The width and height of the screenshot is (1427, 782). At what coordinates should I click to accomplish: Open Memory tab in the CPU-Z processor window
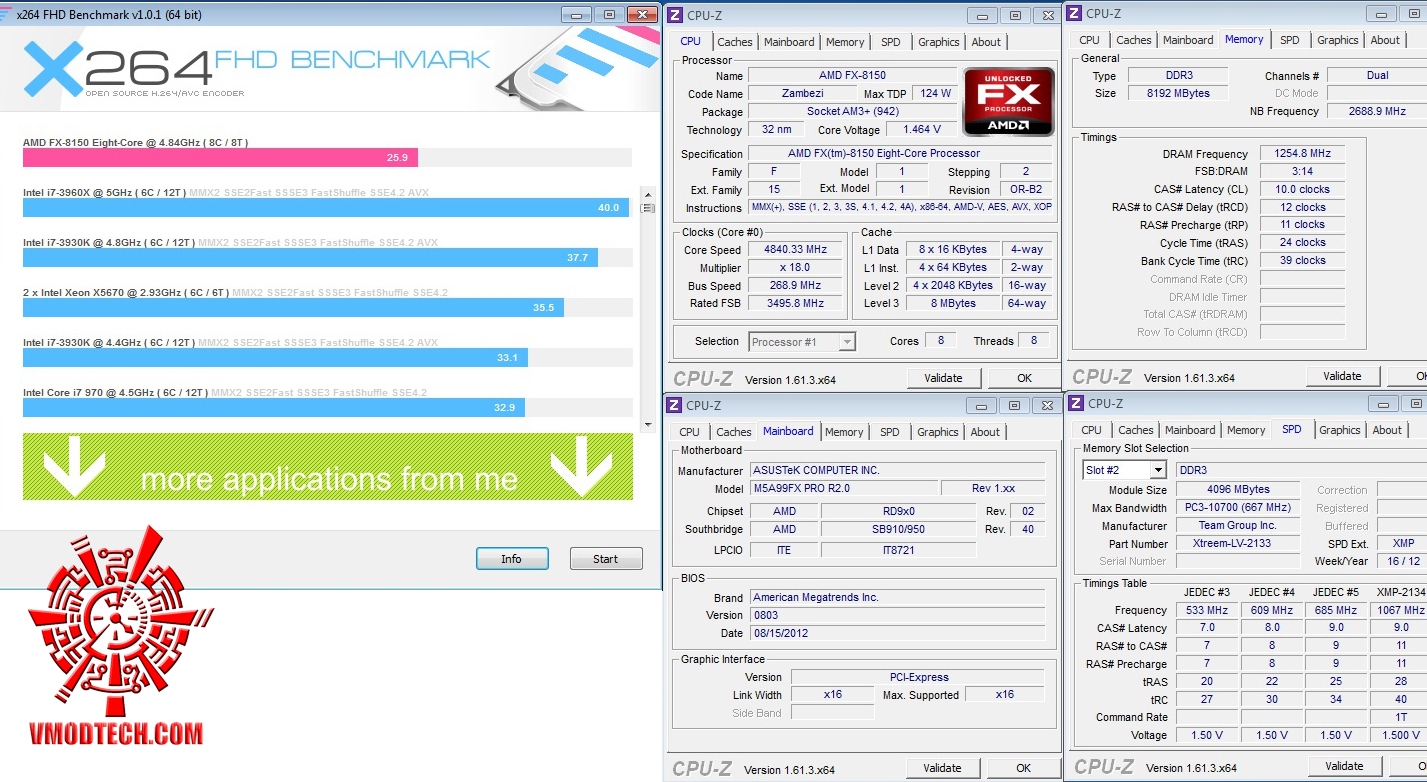(x=845, y=42)
